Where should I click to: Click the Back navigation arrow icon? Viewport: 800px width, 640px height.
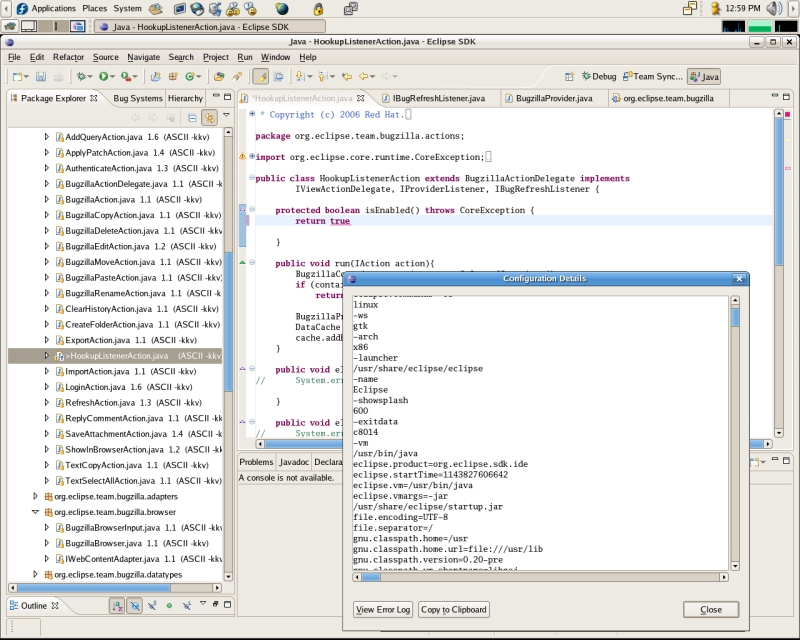point(363,77)
